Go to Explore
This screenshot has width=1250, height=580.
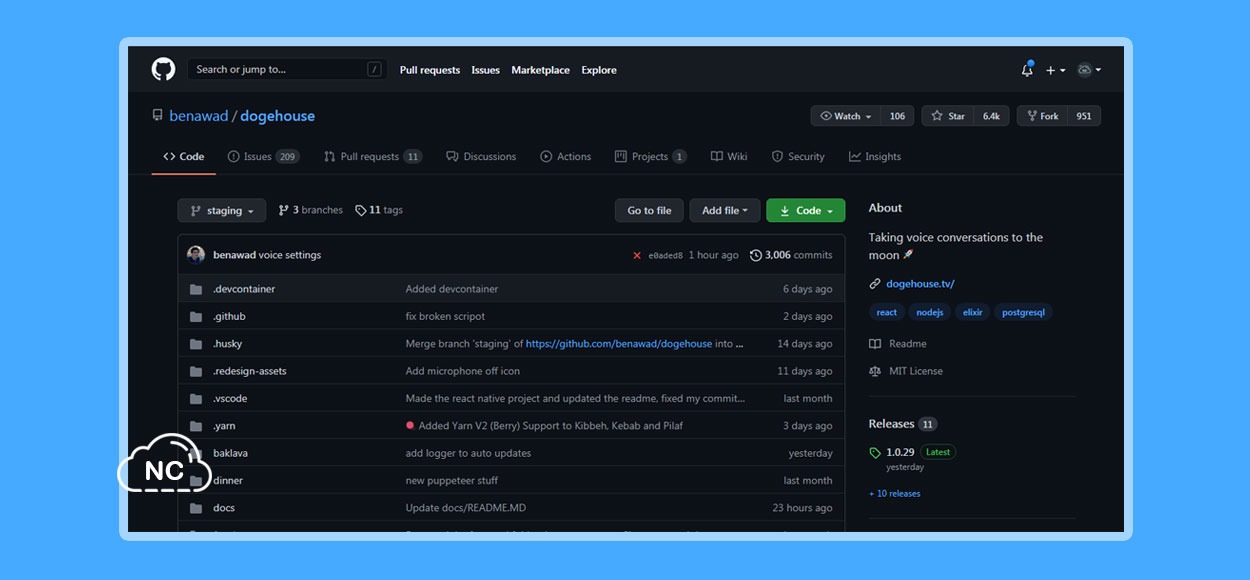599,70
